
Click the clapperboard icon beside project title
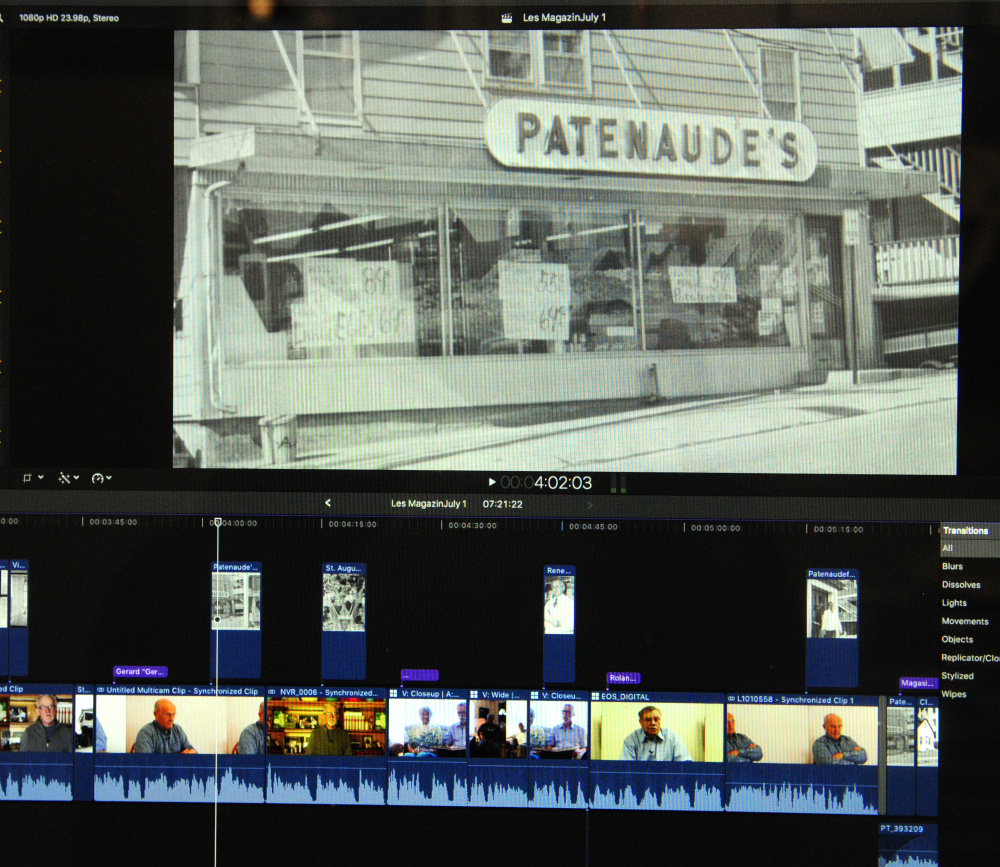507,17
